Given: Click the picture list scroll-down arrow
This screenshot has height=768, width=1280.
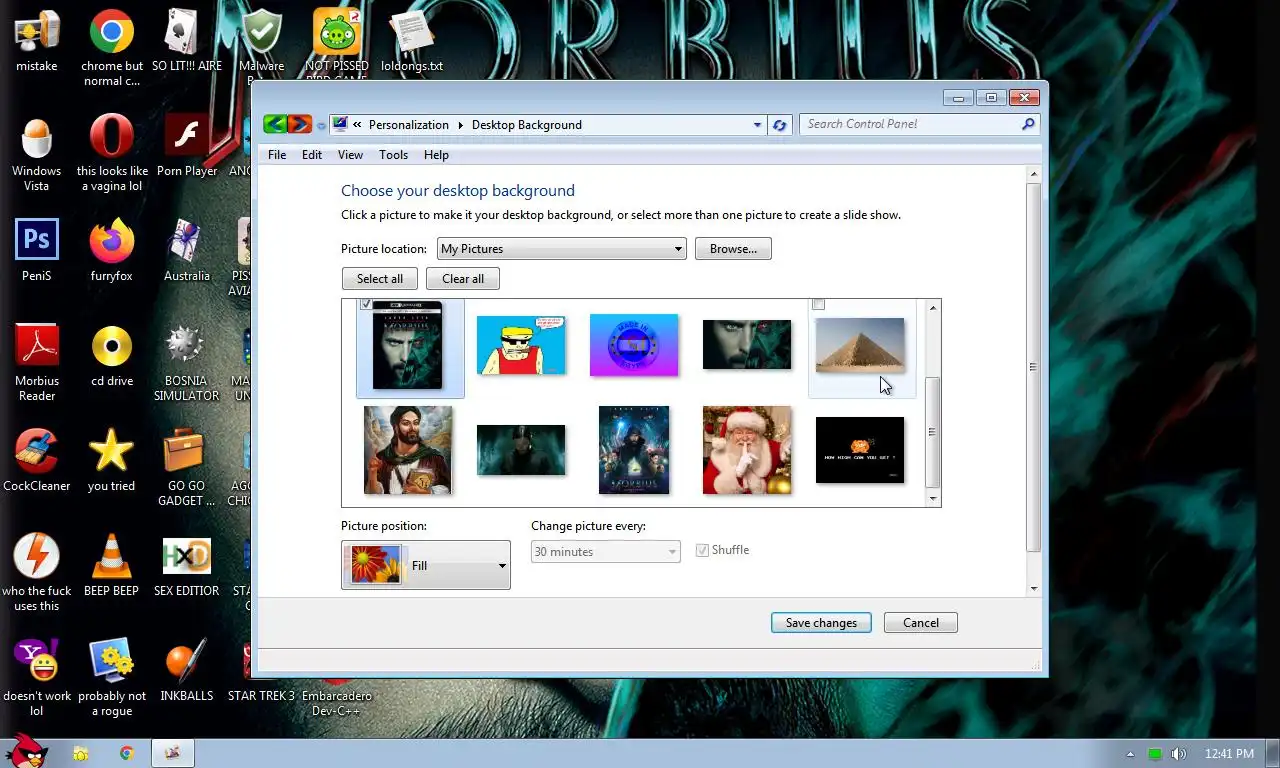Looking at the screenshot, I should pos(933,498).
